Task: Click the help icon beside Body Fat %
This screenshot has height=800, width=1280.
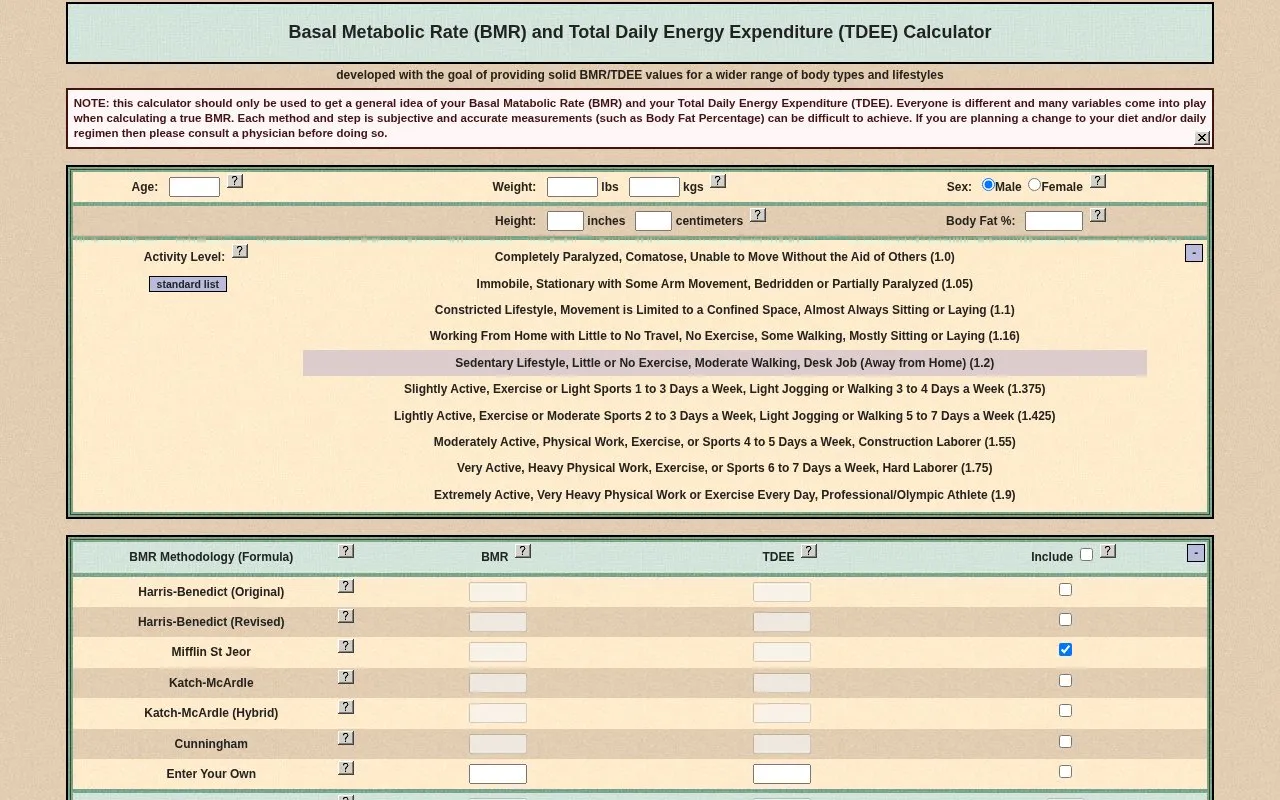Action: coord(1098,215)
